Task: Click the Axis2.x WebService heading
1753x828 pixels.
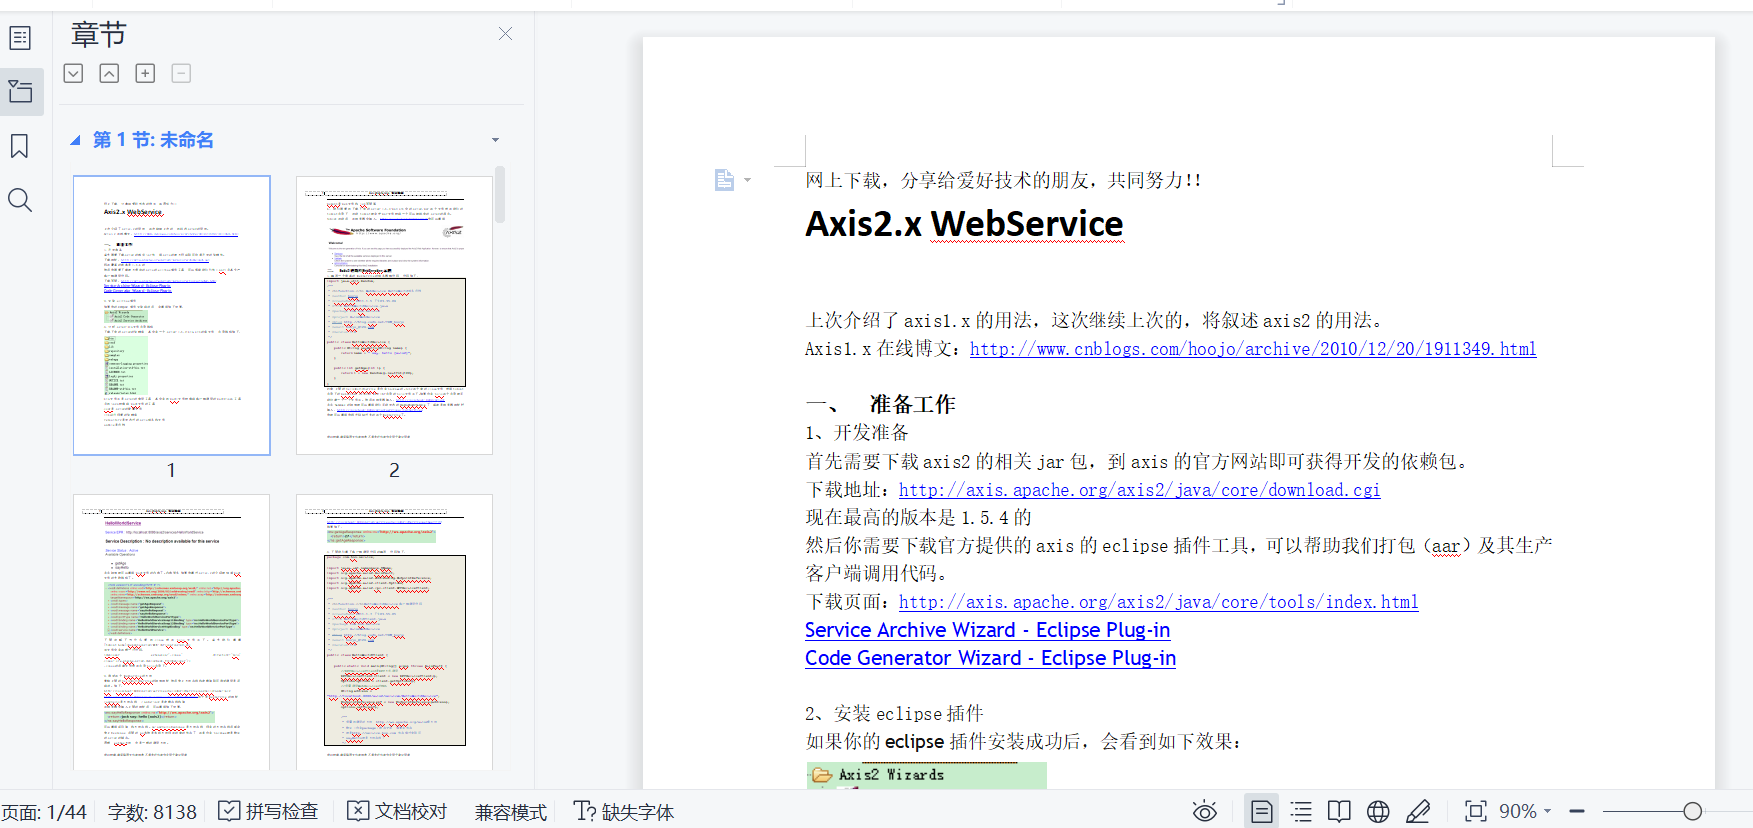Action: coord(964,224)
